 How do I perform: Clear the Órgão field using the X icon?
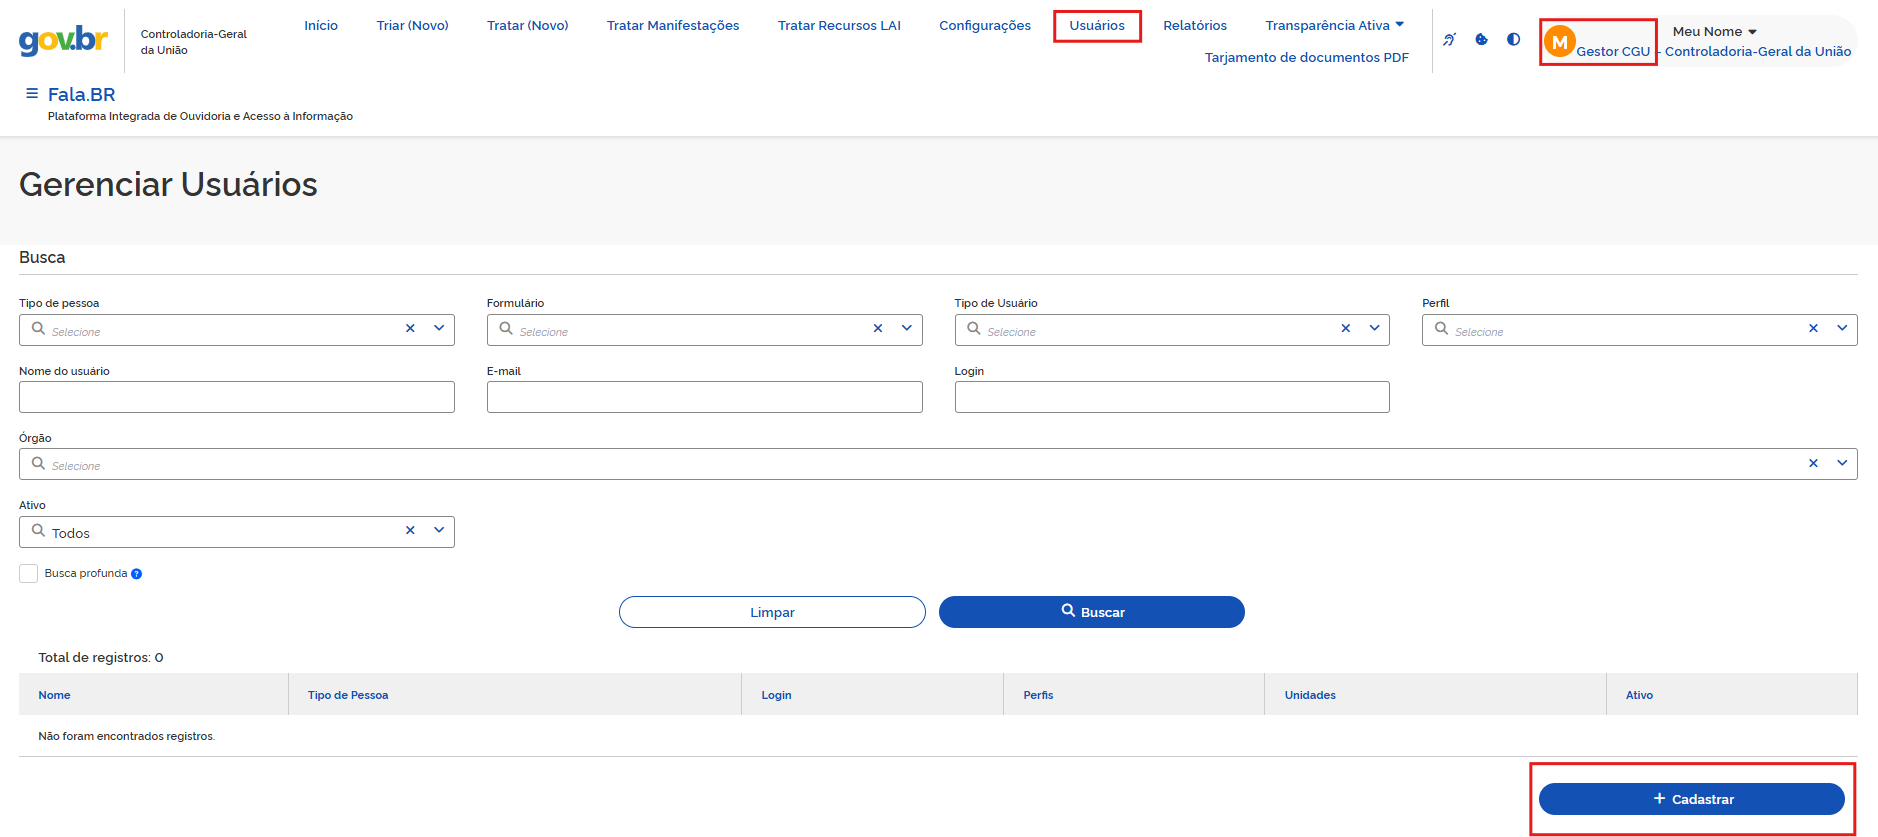[x=1813, y=464]
